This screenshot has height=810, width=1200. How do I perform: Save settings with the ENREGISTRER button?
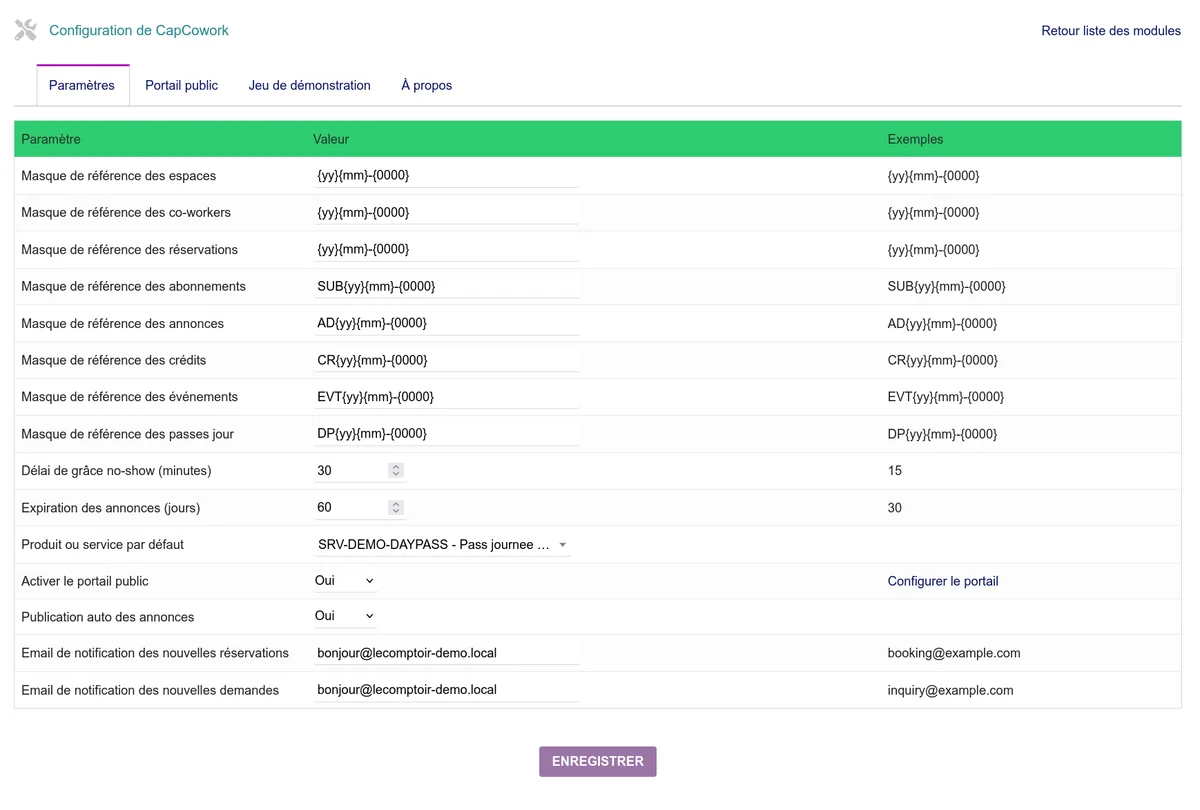tap(598, 761)
